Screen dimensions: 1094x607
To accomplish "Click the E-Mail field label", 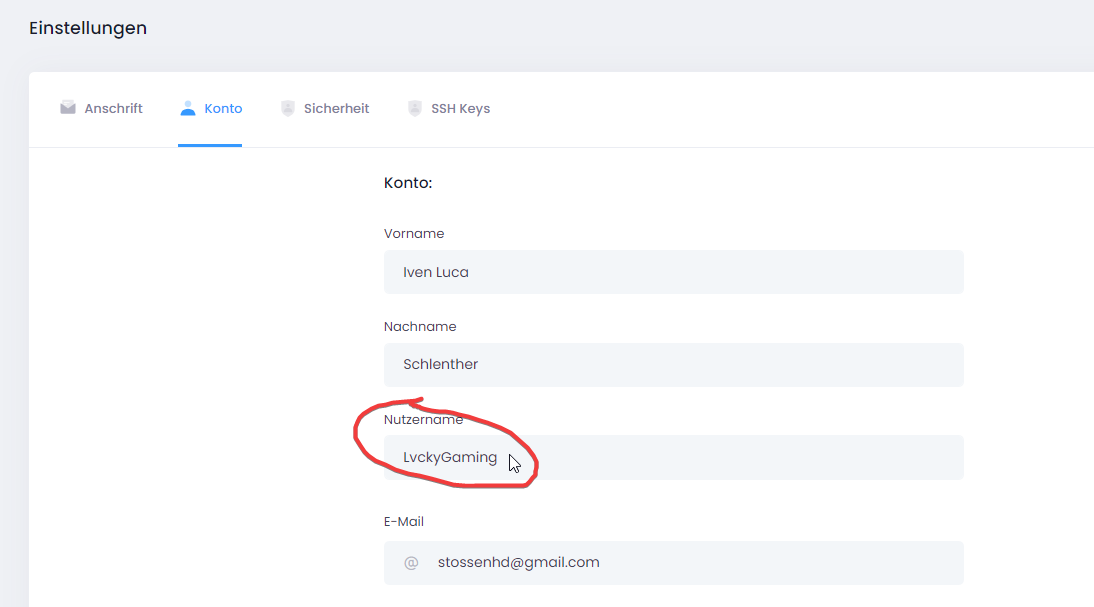I will (x=404, y=521).
